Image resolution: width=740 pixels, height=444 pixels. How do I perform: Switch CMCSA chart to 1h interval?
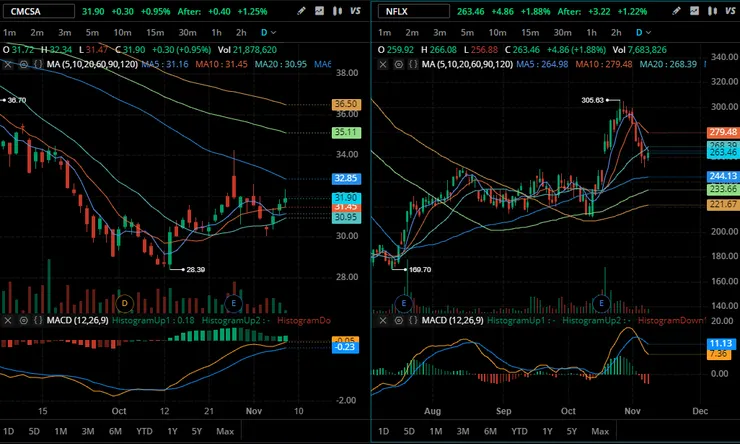pyautogui.click(x=216, y=33)
